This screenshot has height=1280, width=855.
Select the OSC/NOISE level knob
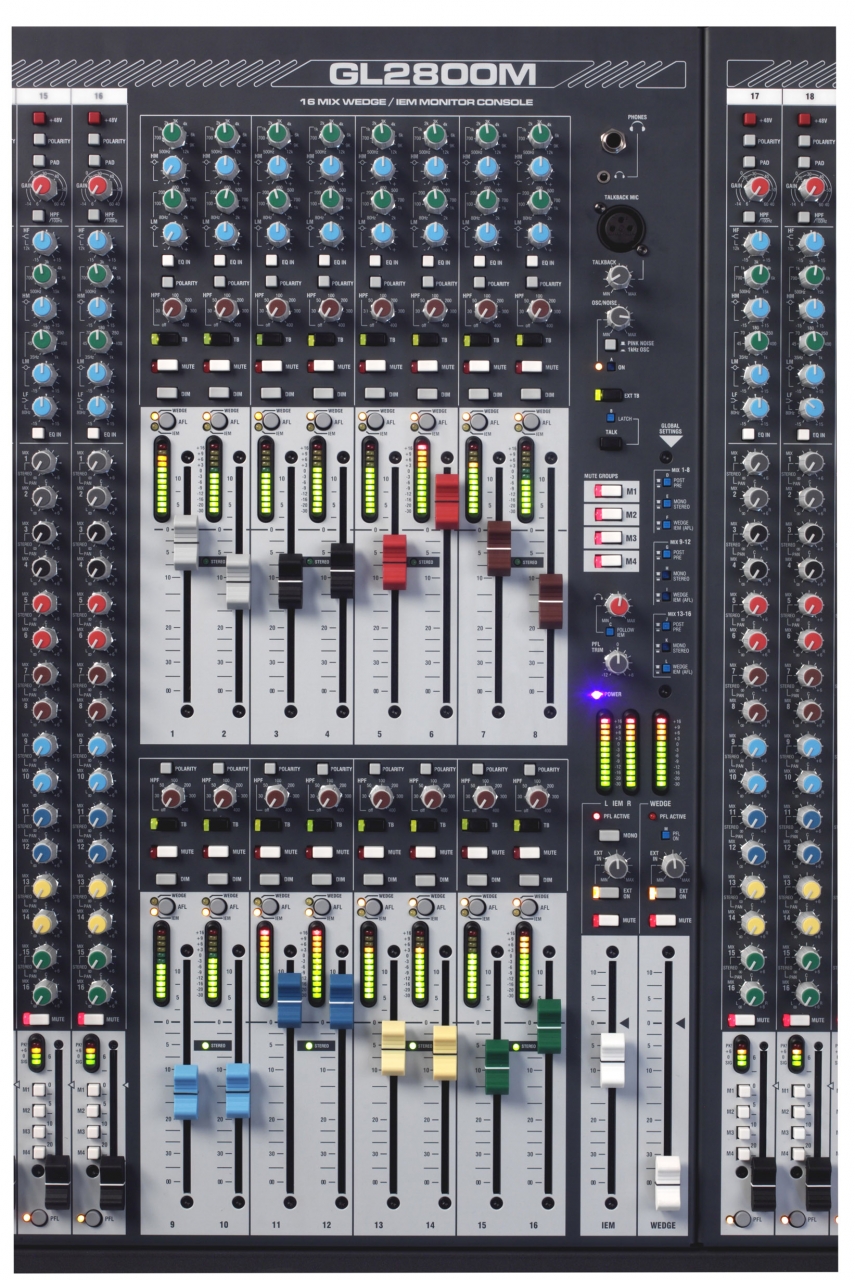pyautogui.click(x=620, y=317)
